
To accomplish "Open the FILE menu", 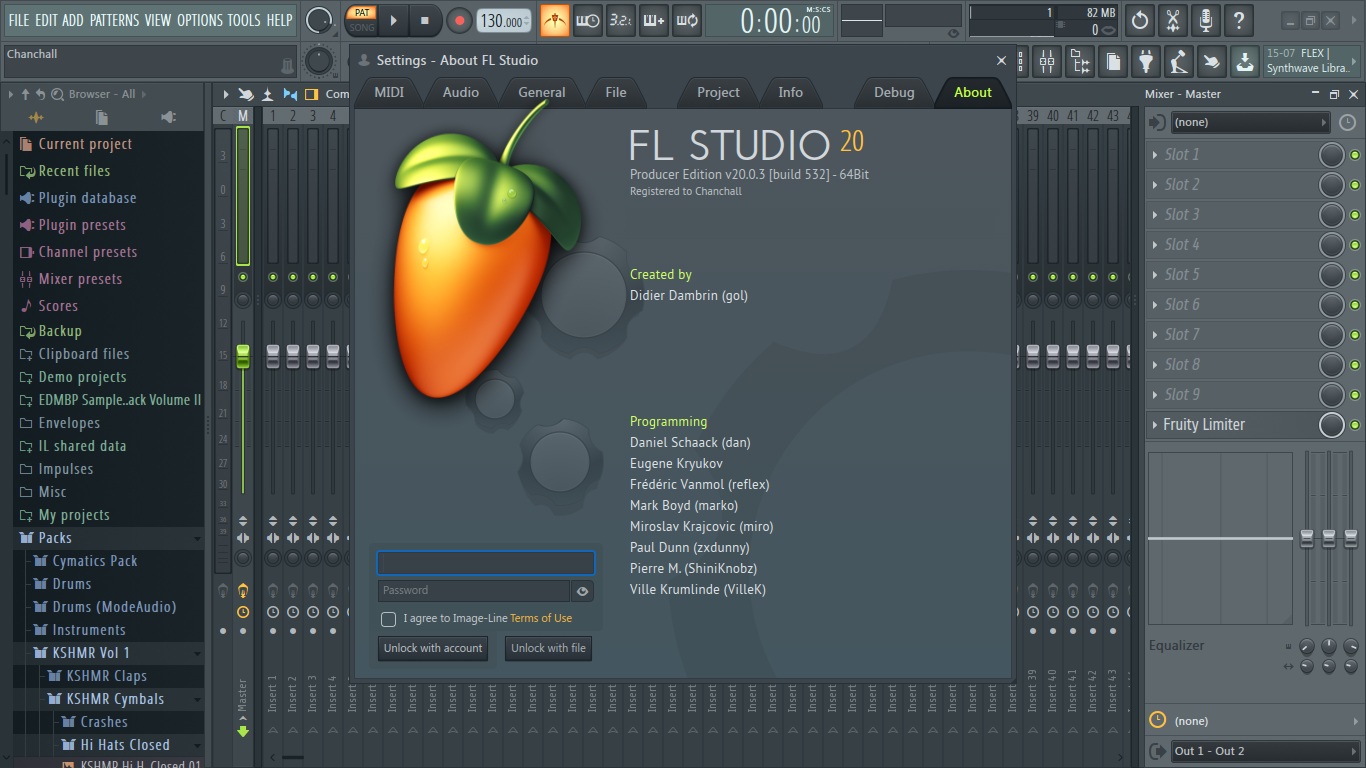I will tap(19, 20).
